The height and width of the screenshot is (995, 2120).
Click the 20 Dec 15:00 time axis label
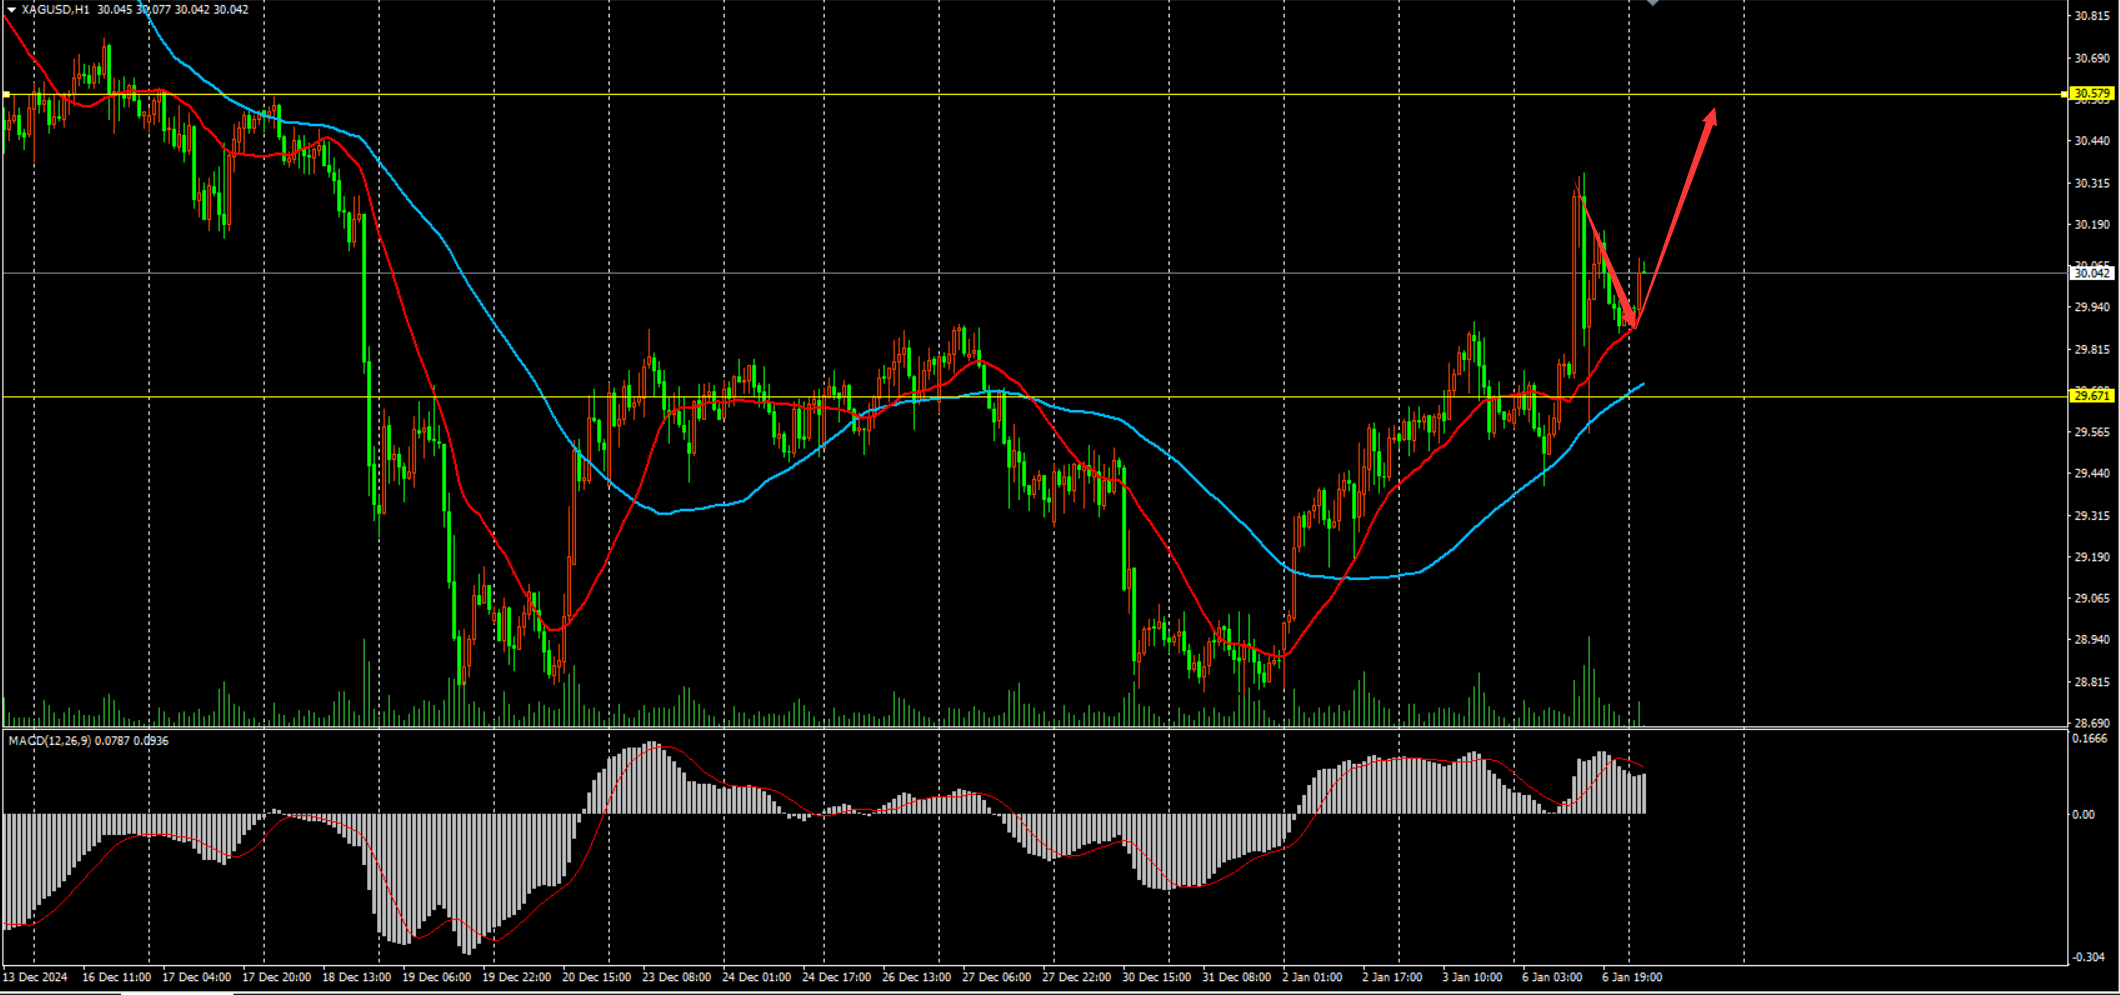(x=596, y=977)
